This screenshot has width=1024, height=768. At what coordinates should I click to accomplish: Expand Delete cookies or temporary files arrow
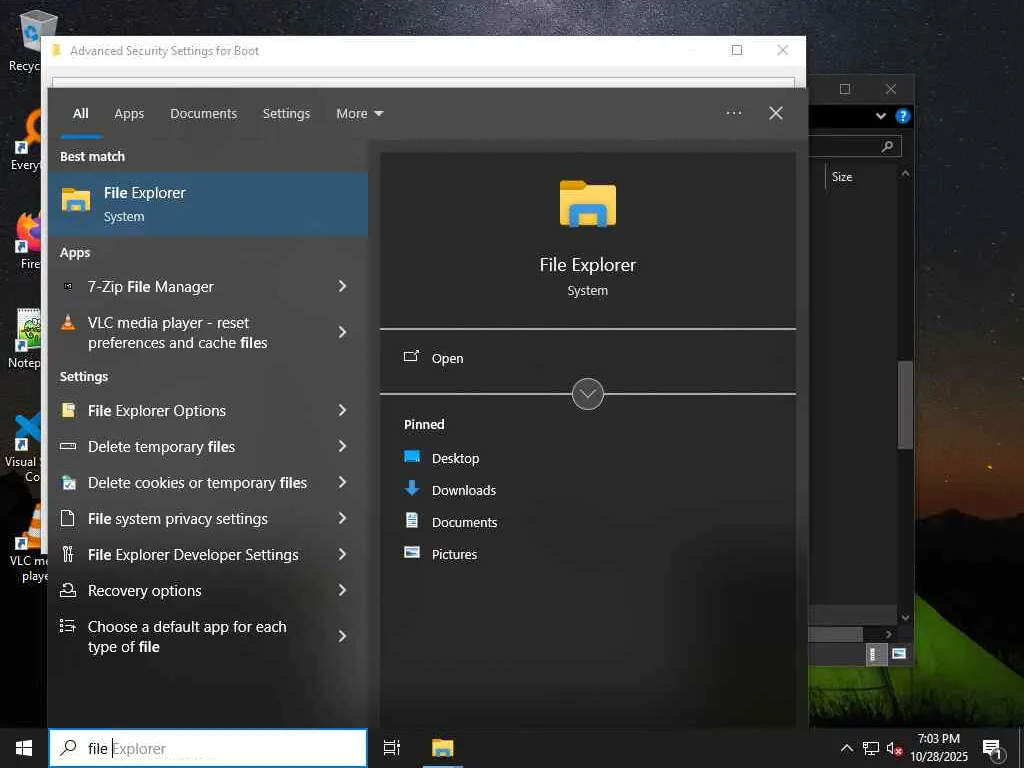(342, 482)
